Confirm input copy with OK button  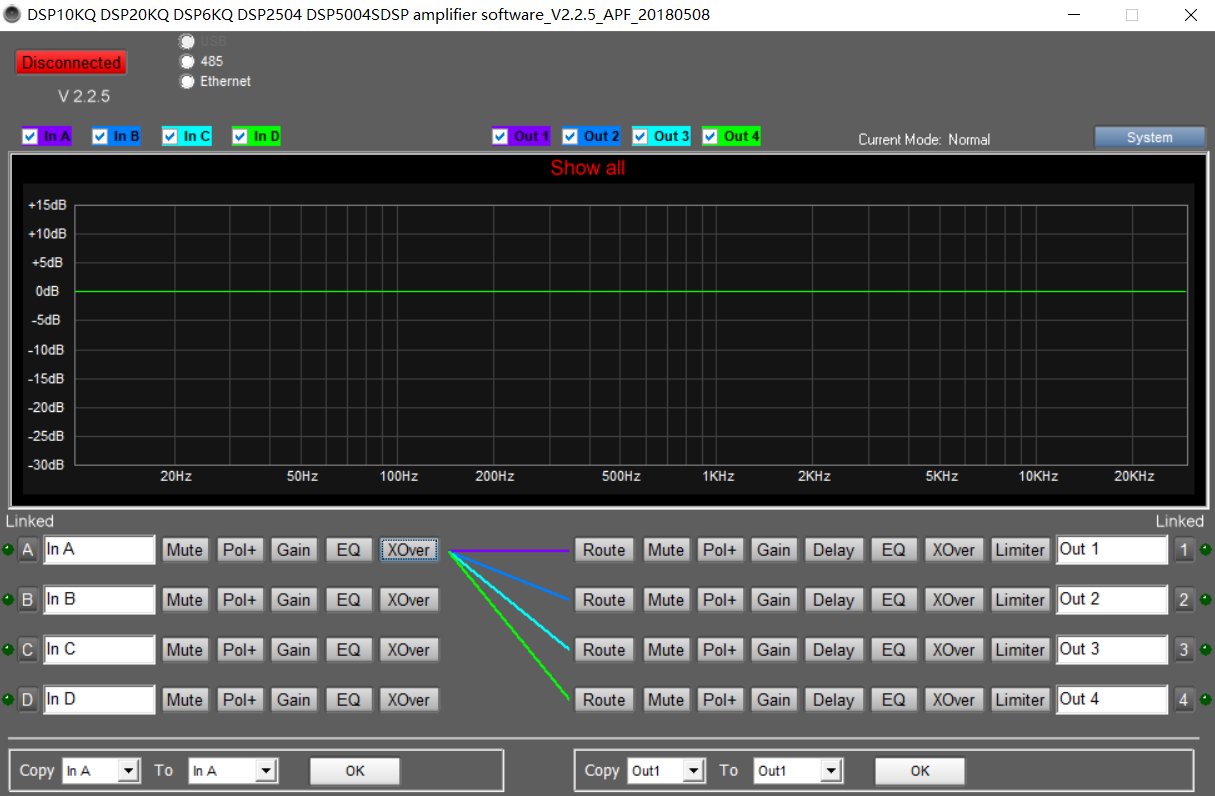coord(355,771)
